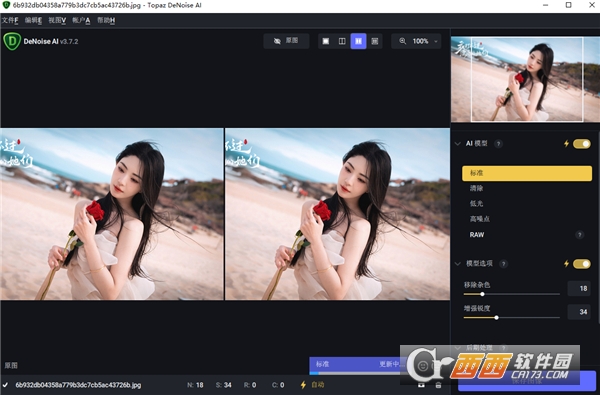The height and width of the screenshot is (395, 600).
Task: Select the 高噪点 AI model
Action: (x=527, y=219)
